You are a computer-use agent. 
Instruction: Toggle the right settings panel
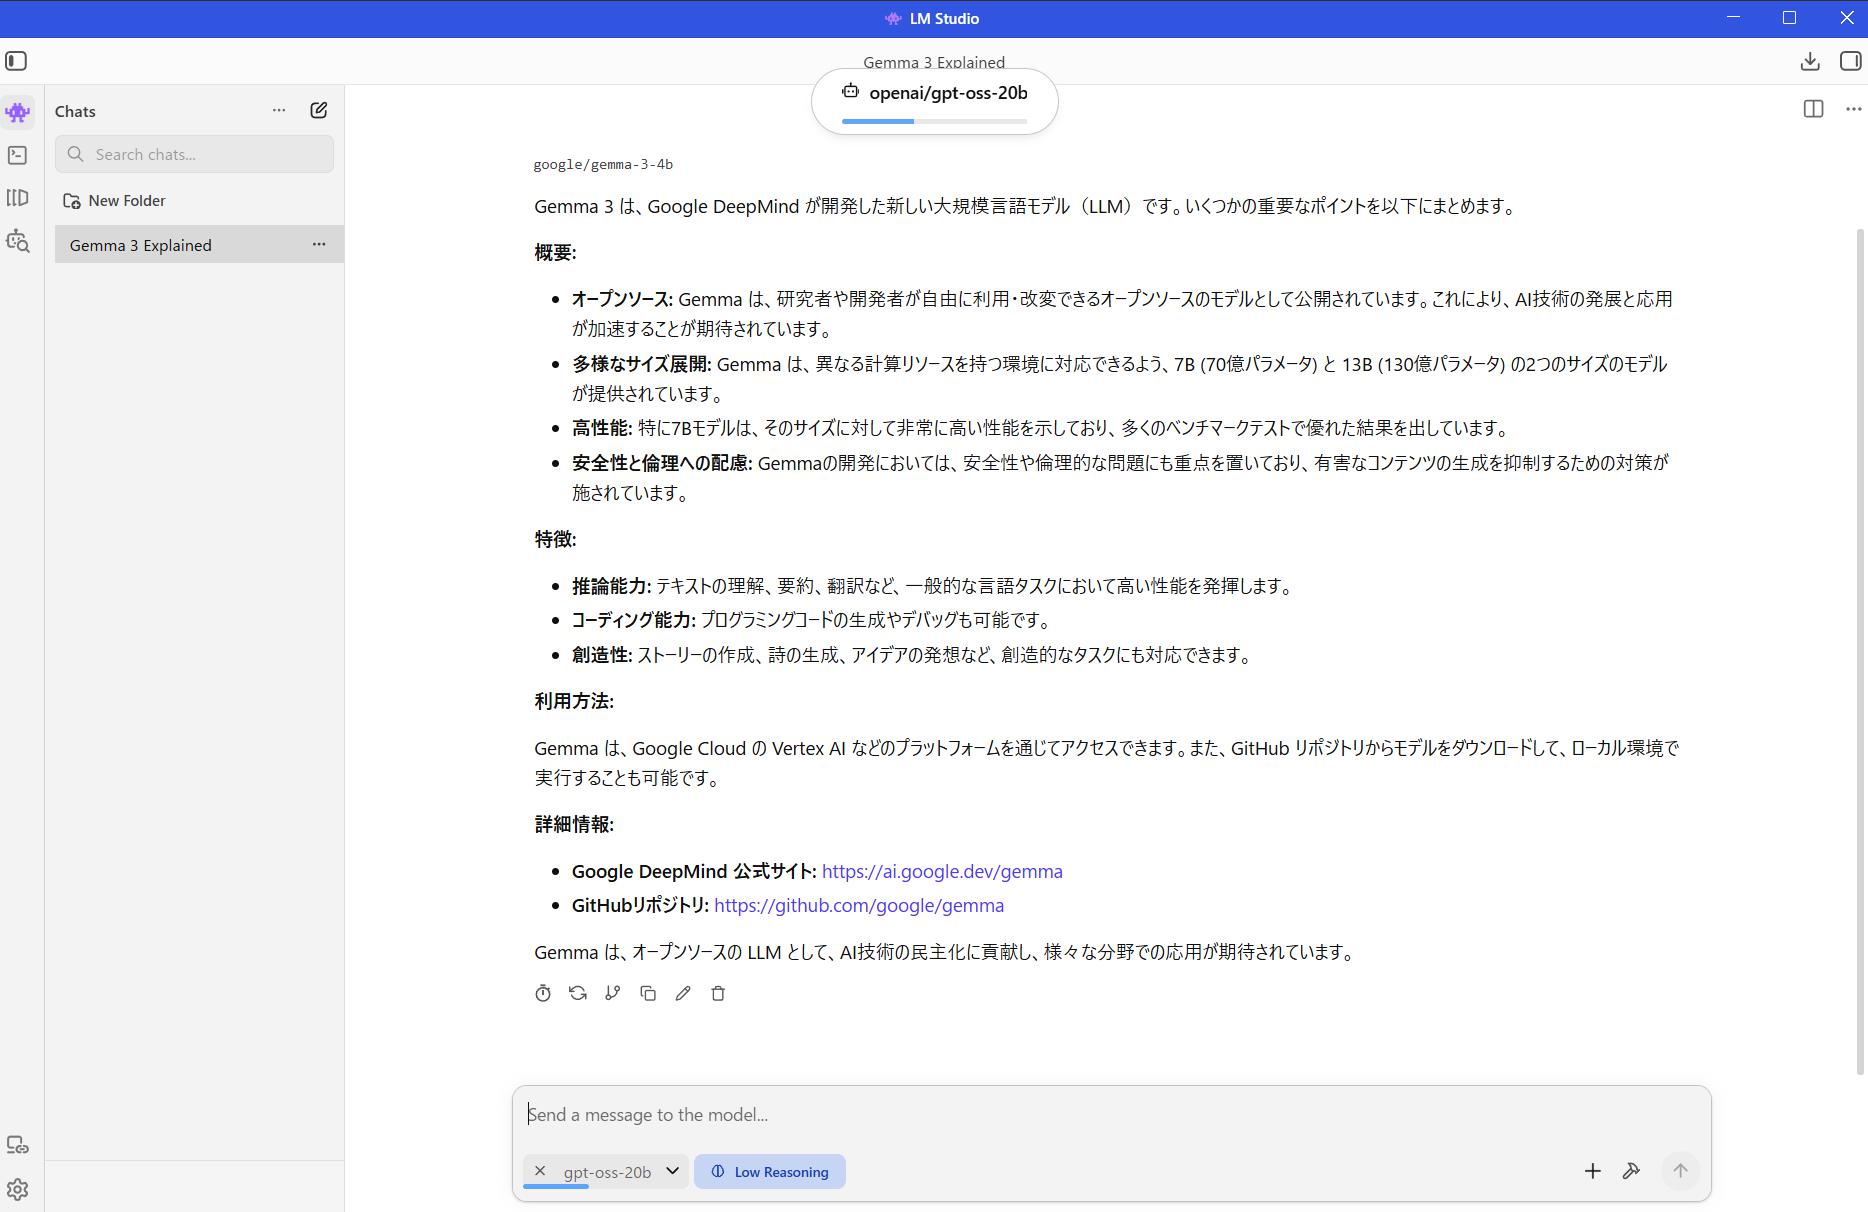1850,61
